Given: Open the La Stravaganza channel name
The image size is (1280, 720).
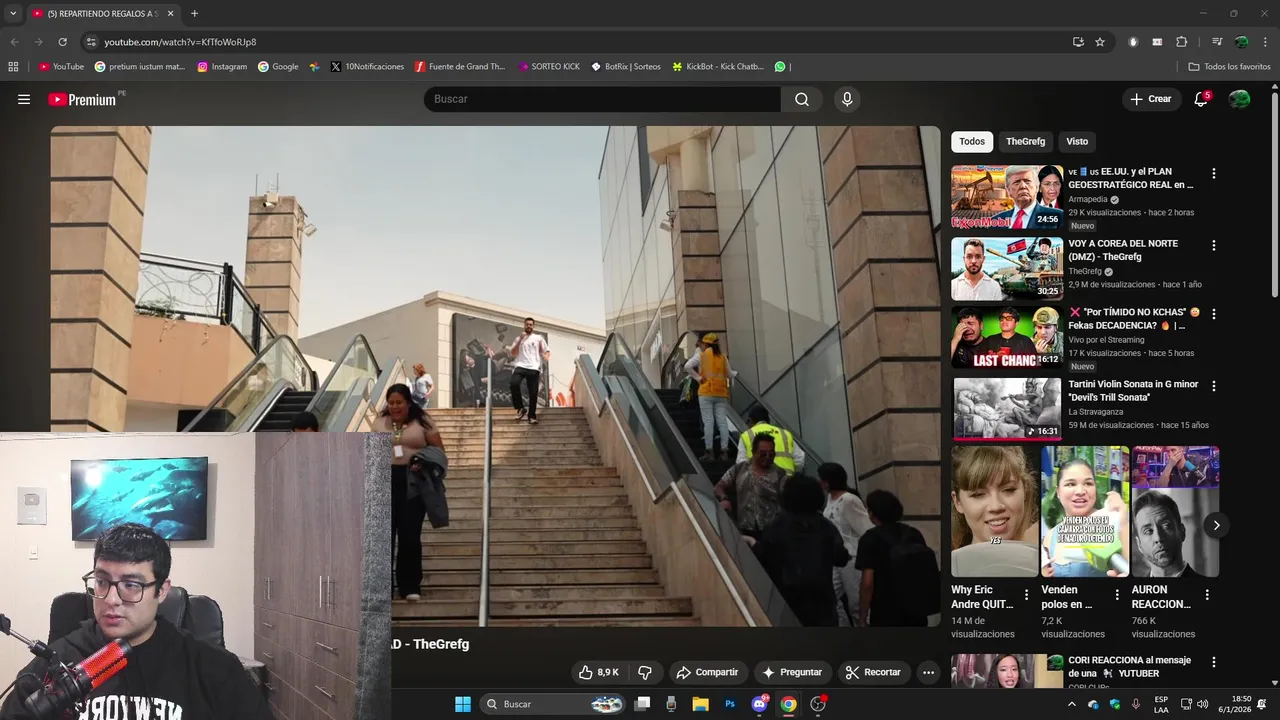Looking at the screenshot, I should coord(1098,412).
